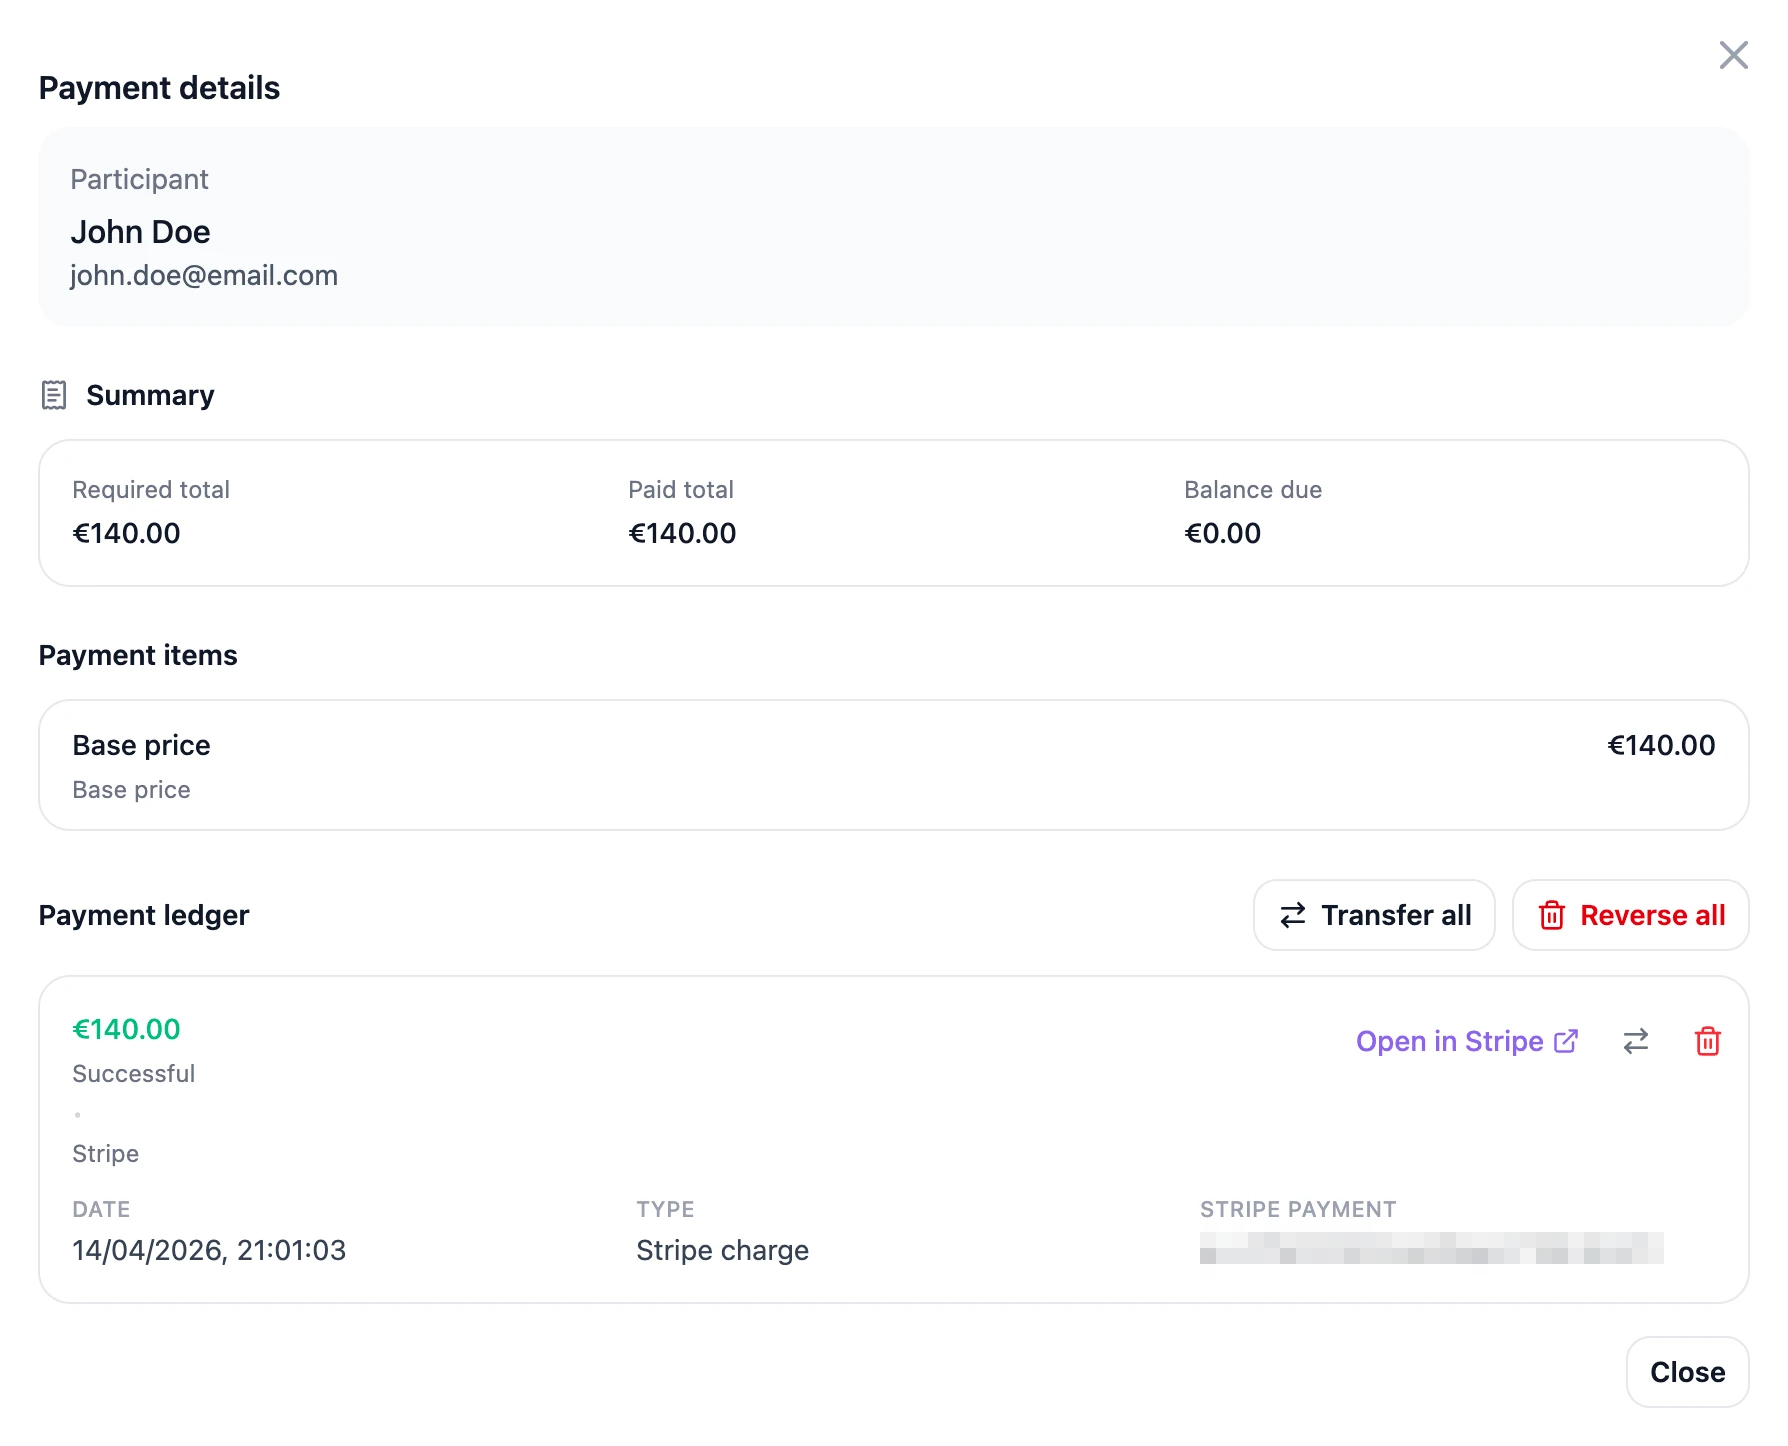Click the Paid total value €140.00
The width and height of the screenshot is (1788, 1446).
[682, 533]
